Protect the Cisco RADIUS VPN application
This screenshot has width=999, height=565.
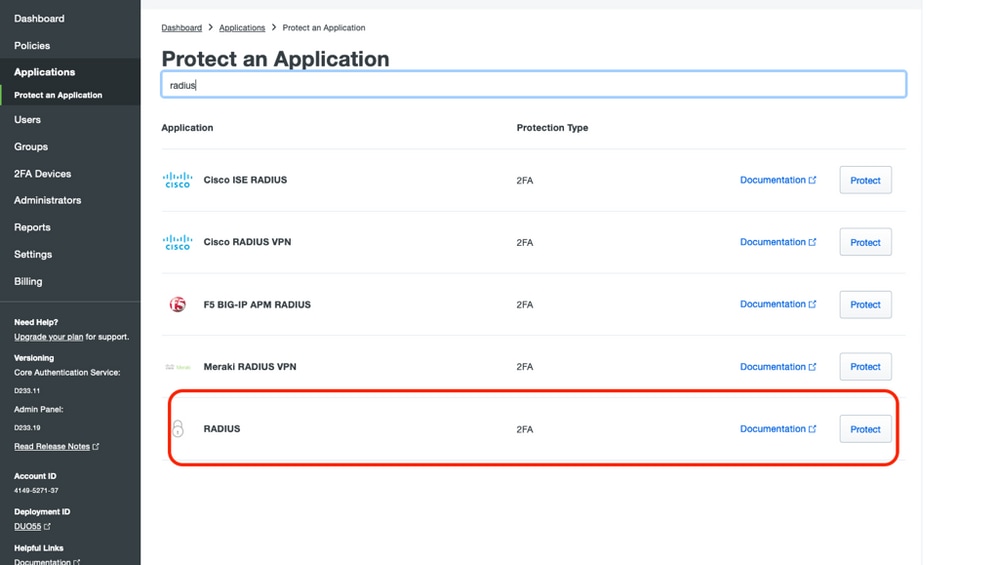[x=865, y=242]
